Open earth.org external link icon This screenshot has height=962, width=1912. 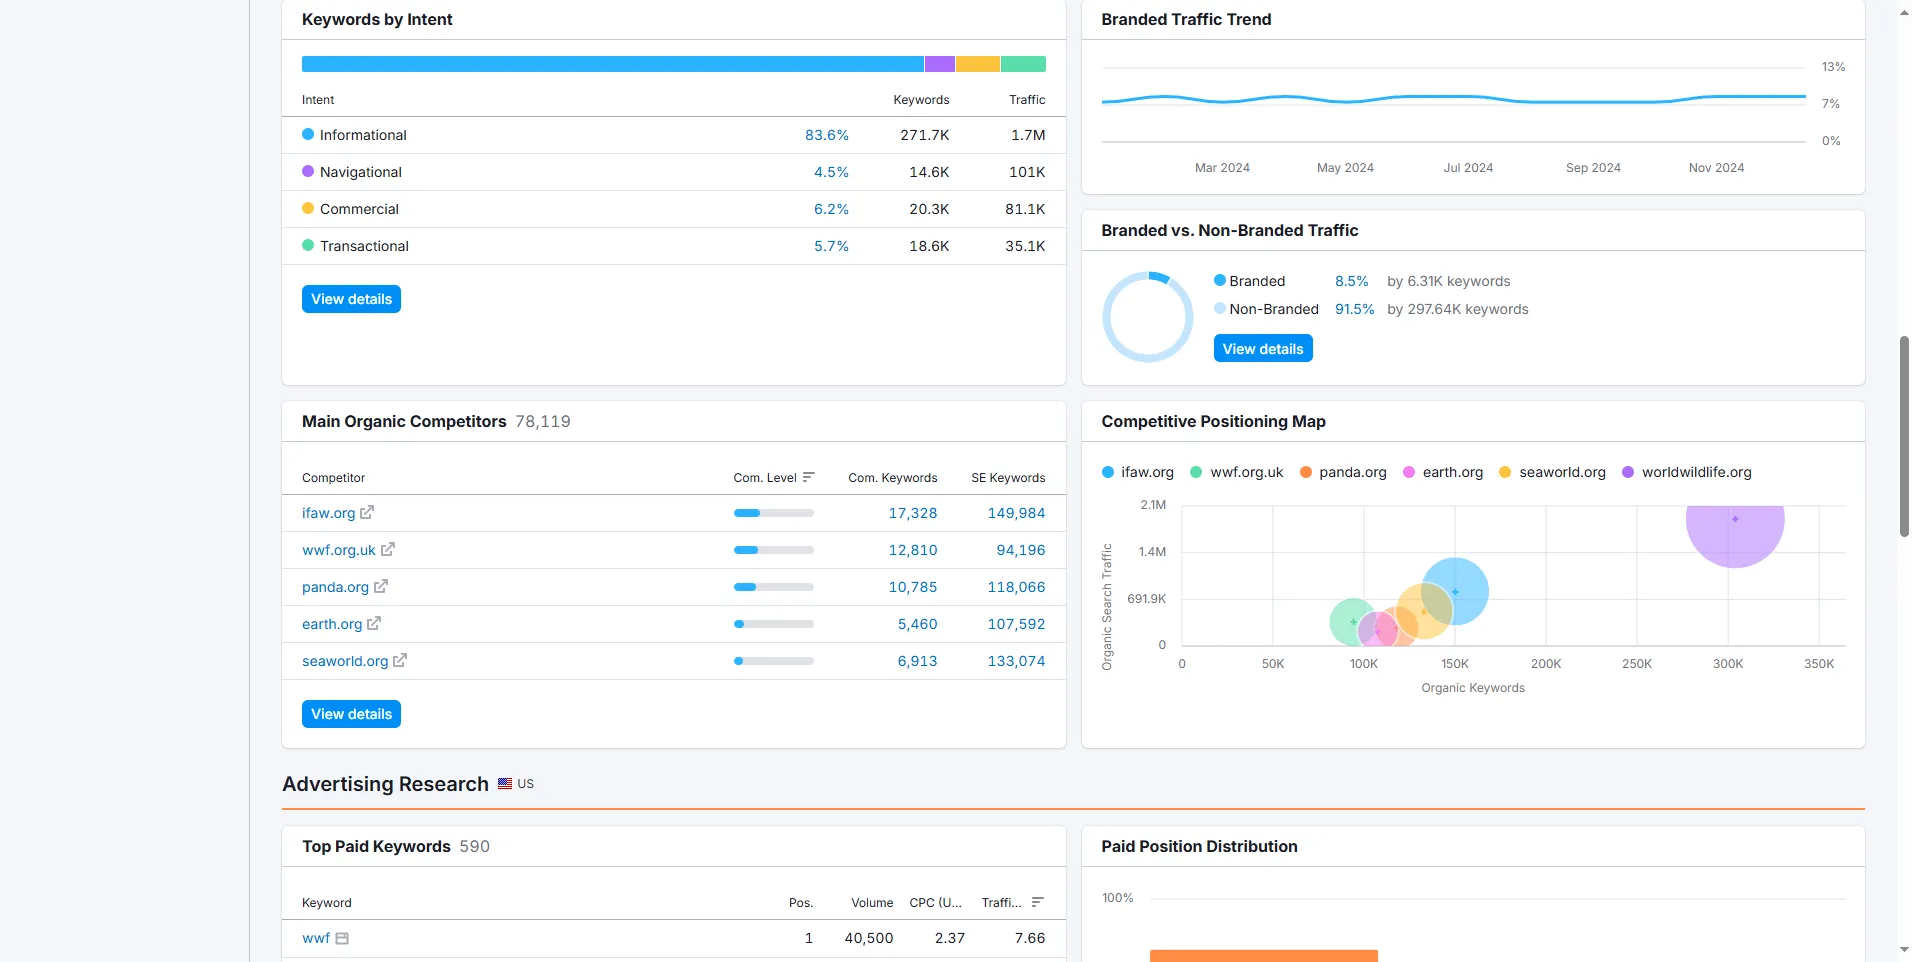(374, 623)
